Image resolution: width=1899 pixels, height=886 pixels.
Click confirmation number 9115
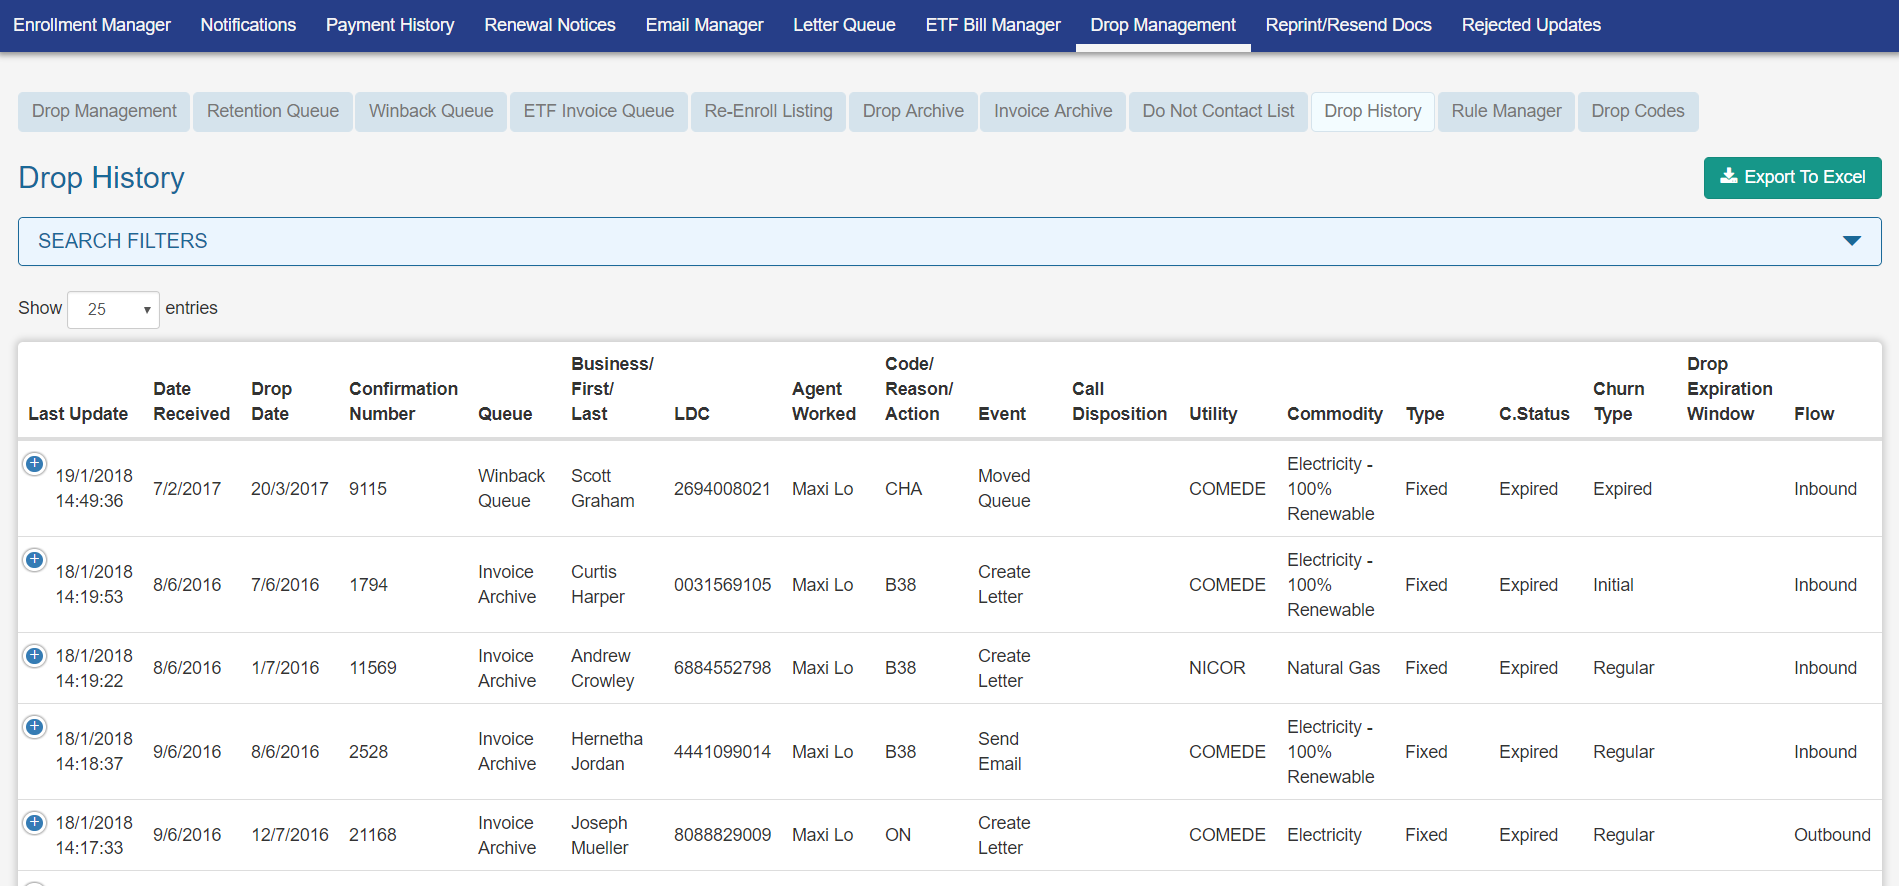click(x=368, y=489)
